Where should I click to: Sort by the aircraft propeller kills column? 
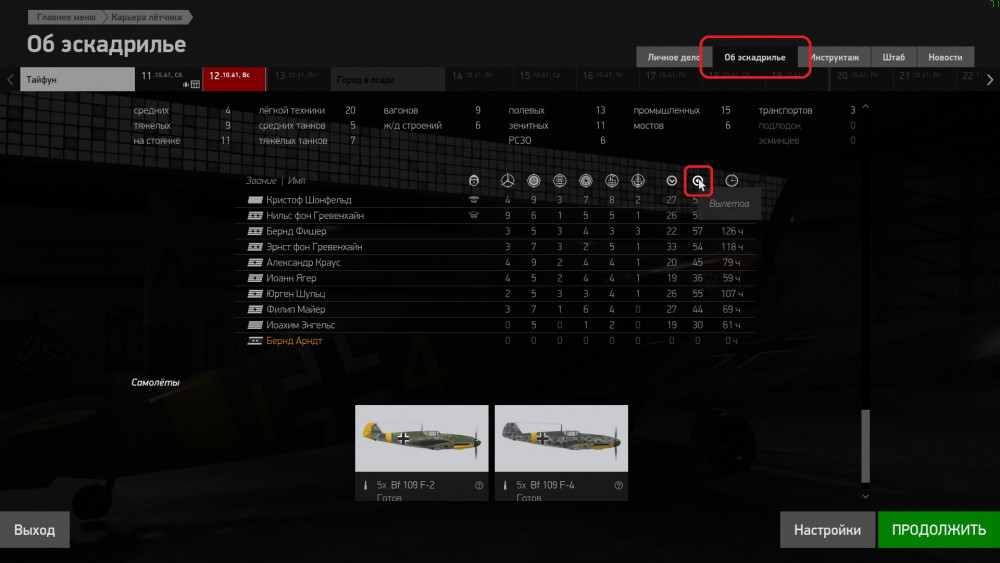[x=508, y=180]
